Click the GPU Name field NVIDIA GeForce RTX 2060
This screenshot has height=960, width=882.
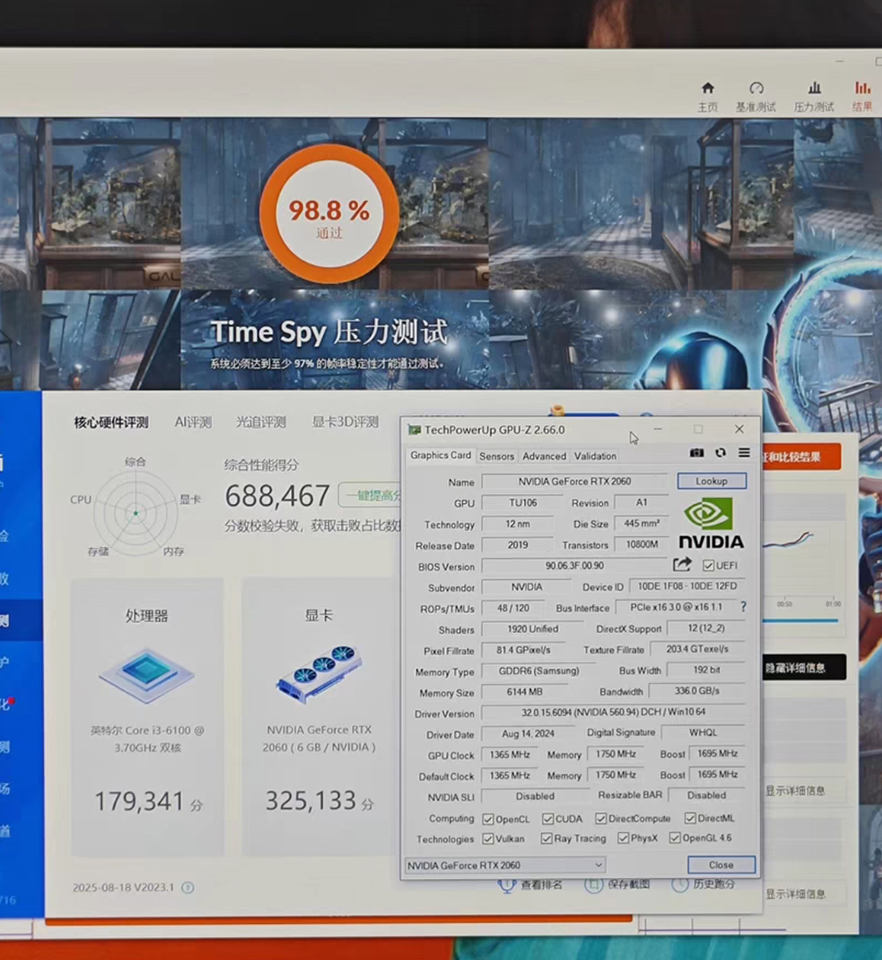coord(573,482)
